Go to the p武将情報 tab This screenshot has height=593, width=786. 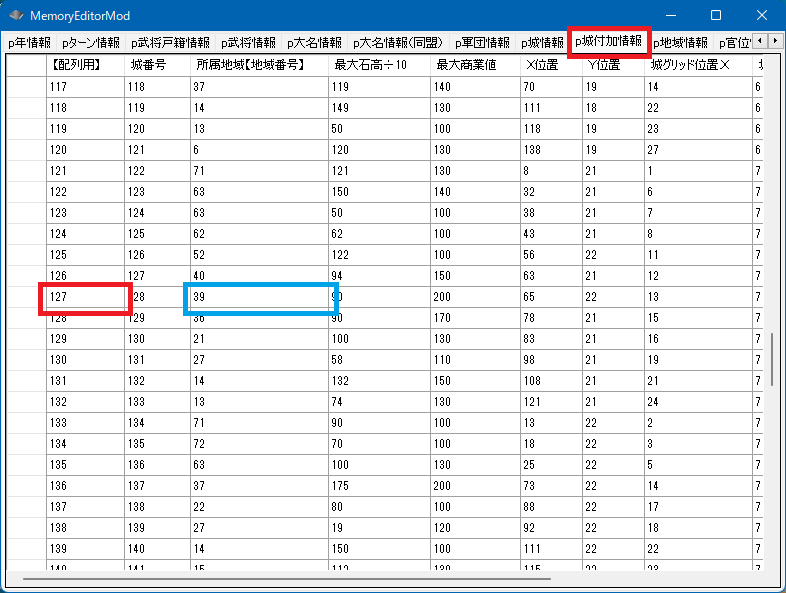pyautogui.click(x=247, y=43)
